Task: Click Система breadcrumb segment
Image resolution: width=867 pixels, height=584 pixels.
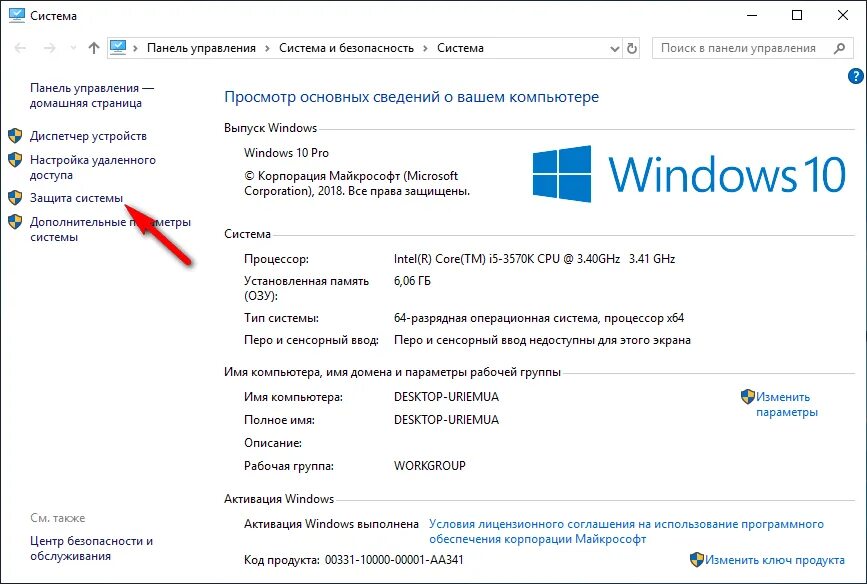Action: coord(460,48)
